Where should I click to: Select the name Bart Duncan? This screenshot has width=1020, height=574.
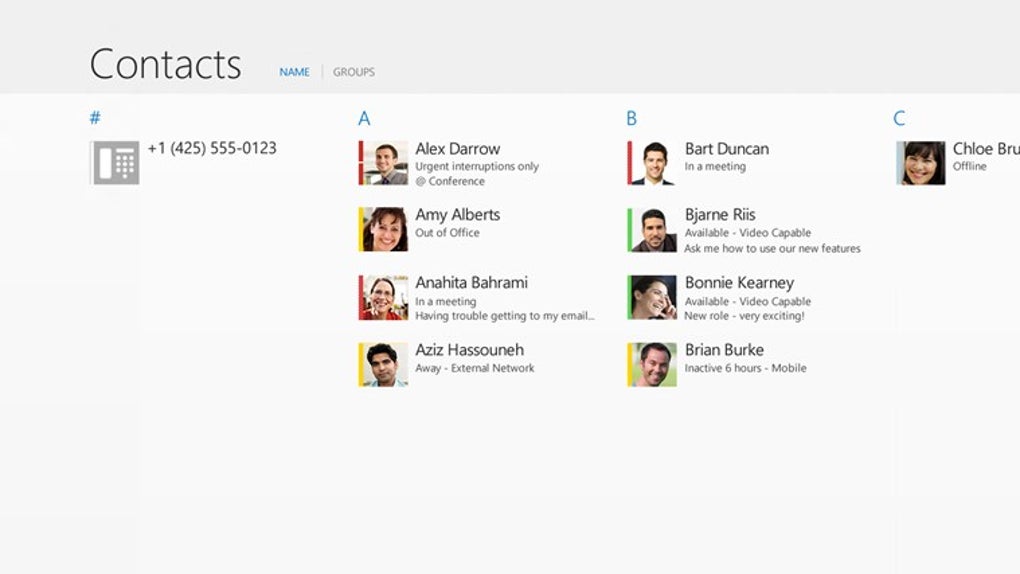pyautogui.click(x=727, y=149)
